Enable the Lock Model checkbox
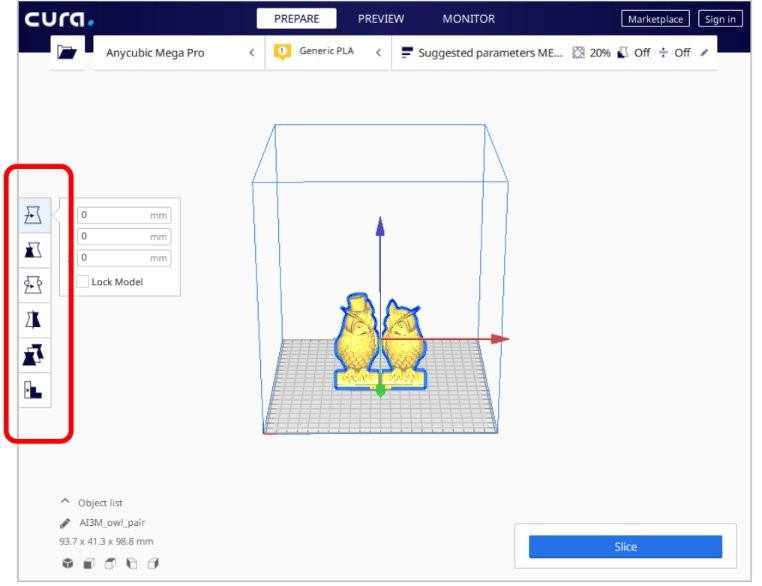This screenshot has height=586, width=762. [83, 282]
